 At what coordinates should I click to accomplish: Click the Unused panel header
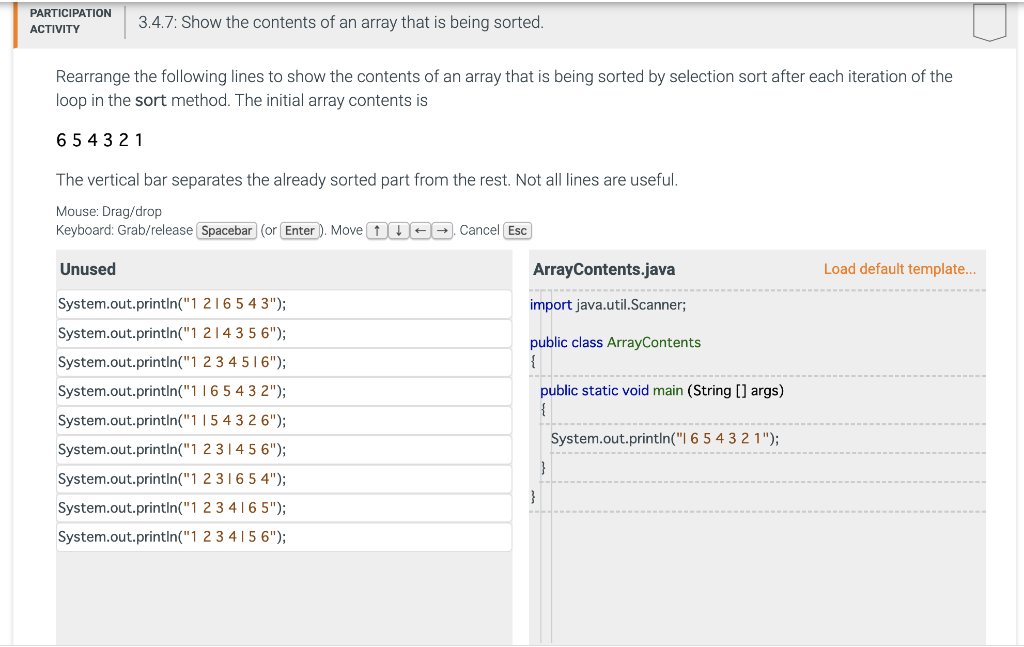(86, 269)
